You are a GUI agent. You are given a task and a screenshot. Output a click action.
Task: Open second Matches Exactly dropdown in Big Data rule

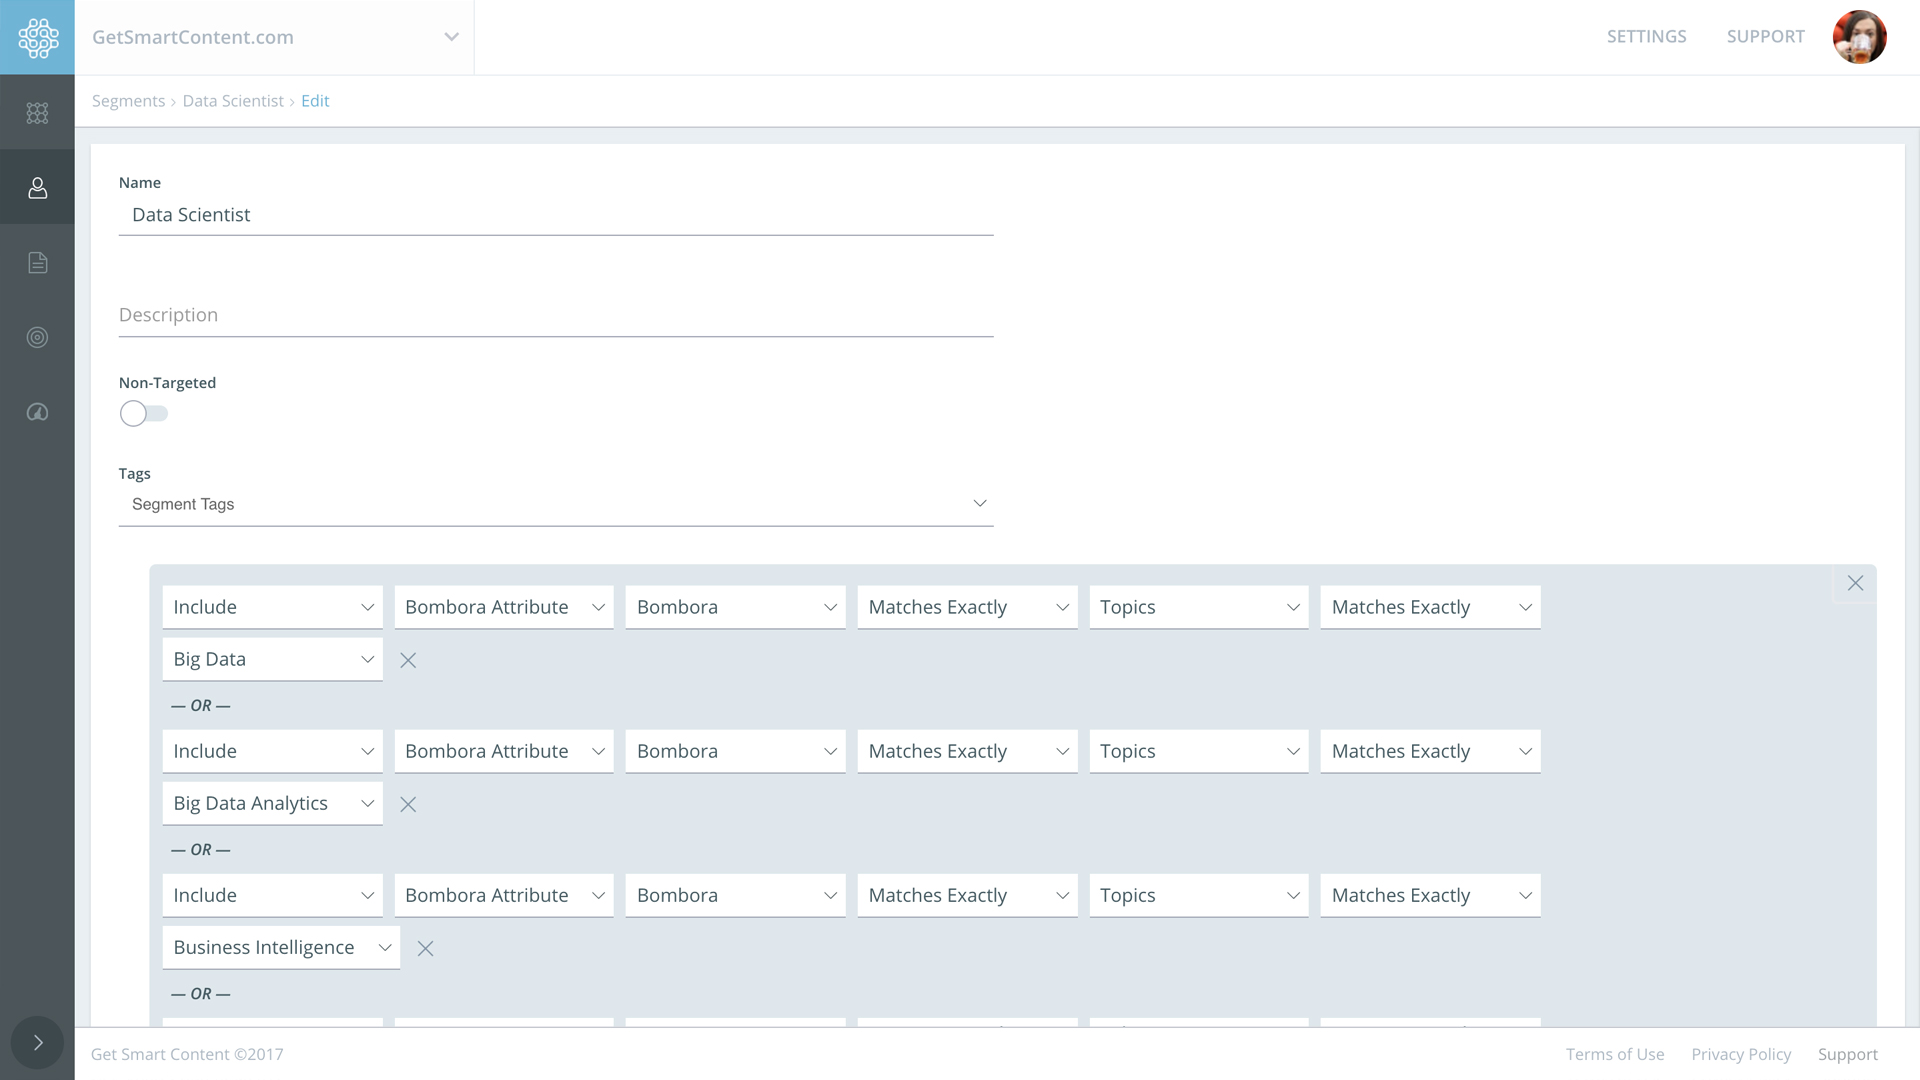coord(1430,607)
